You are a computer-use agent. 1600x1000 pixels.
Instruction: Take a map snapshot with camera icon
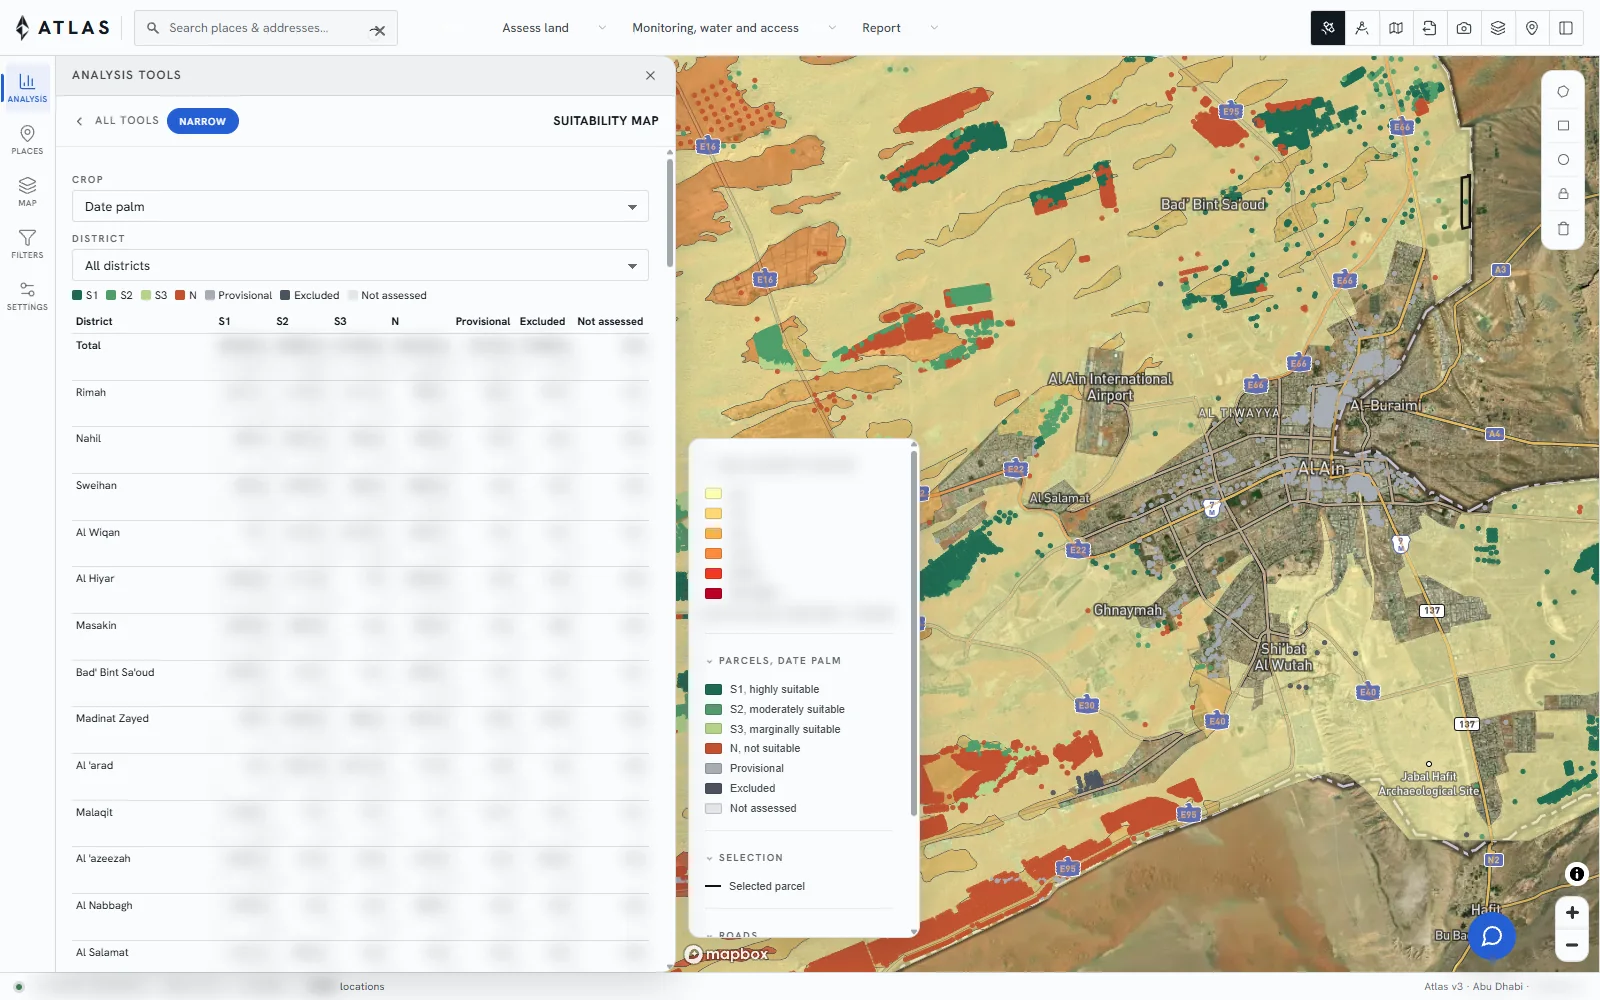(x=1464, y=28)
